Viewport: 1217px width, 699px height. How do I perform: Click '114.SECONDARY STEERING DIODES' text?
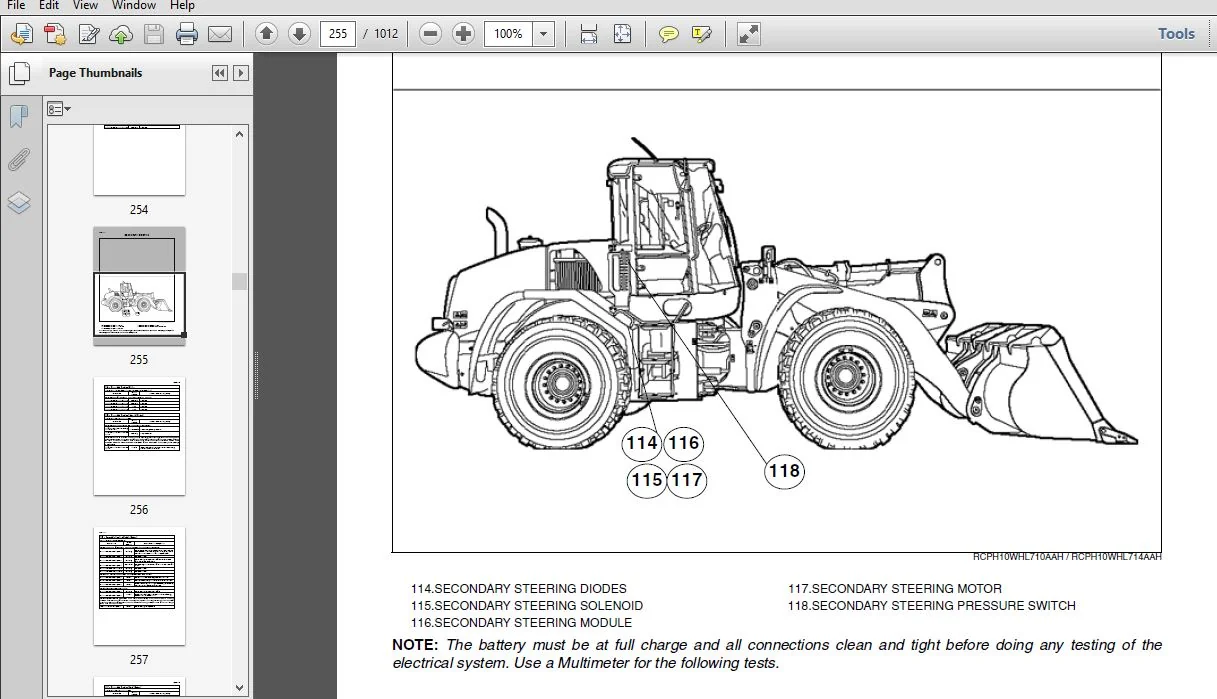coord(519,589)
